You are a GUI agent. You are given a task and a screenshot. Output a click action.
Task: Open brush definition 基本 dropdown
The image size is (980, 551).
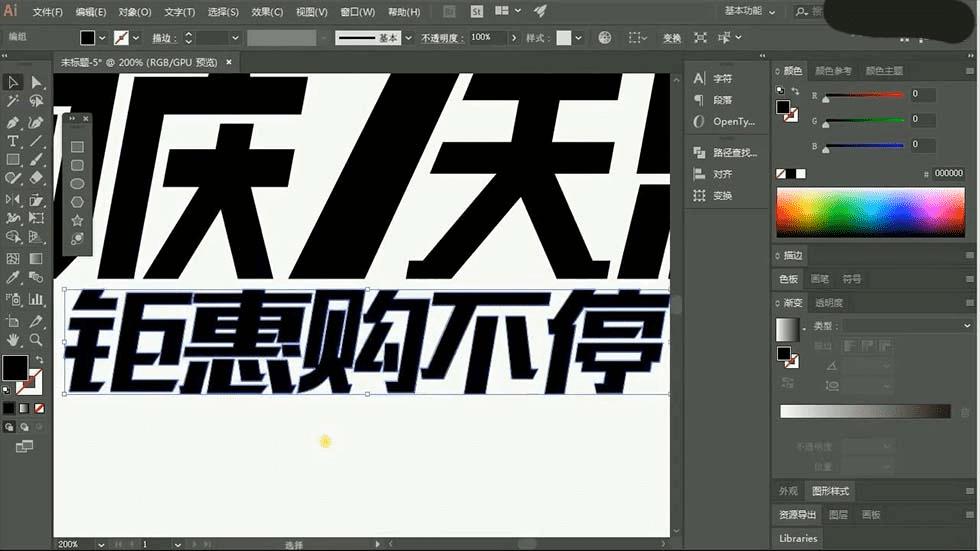click(408, 38)
